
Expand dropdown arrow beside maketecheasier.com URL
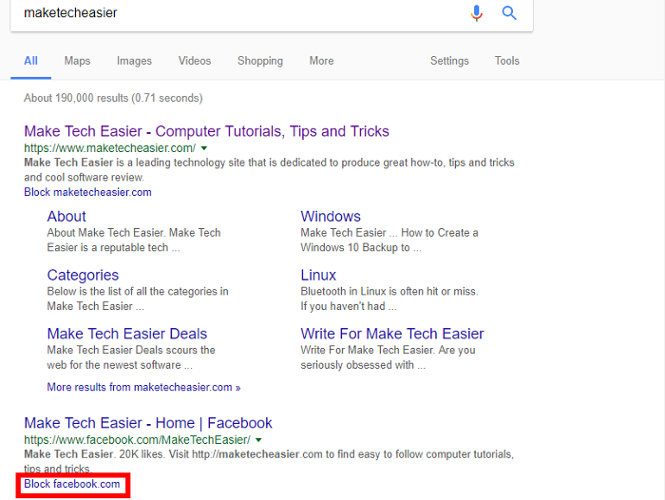204,148
